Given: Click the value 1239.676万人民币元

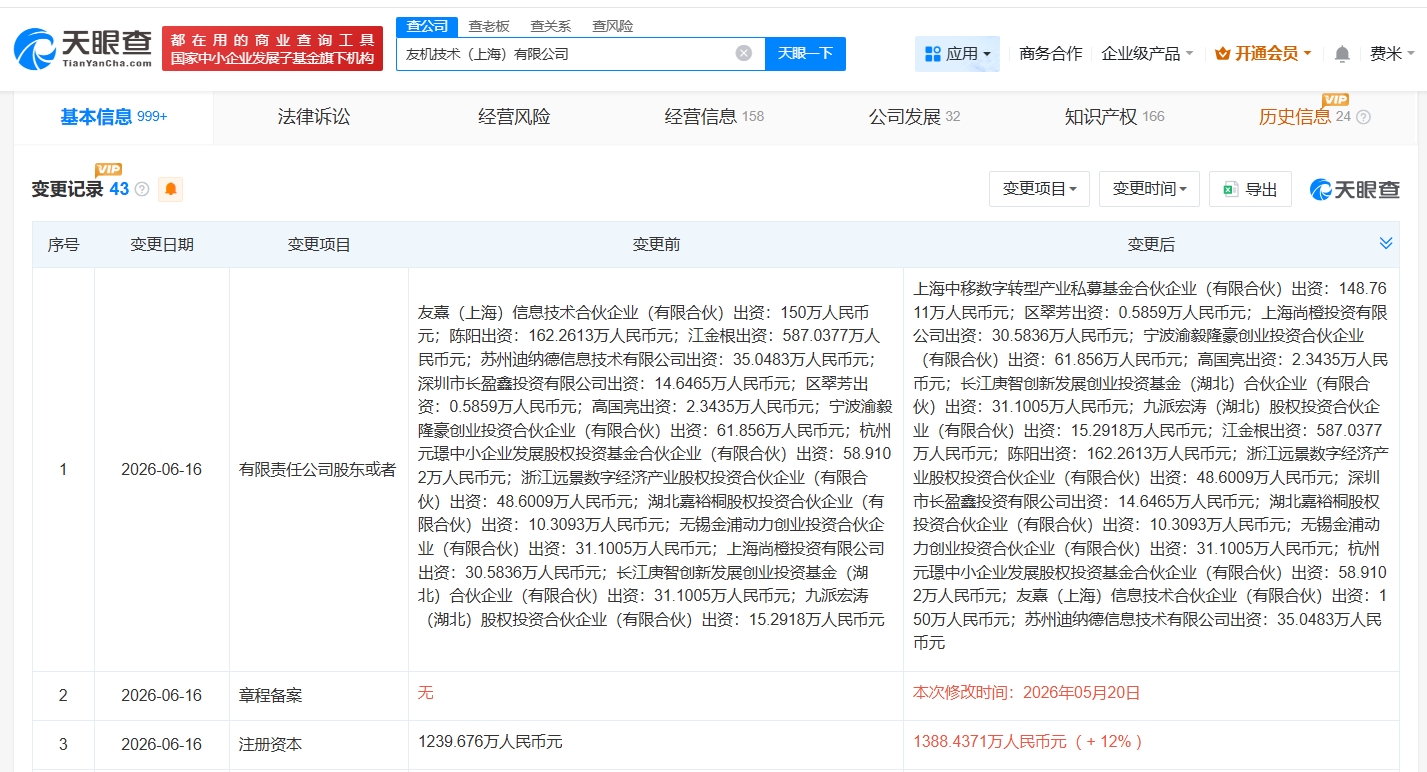Looking at the screenshot, I should point(490,742).
